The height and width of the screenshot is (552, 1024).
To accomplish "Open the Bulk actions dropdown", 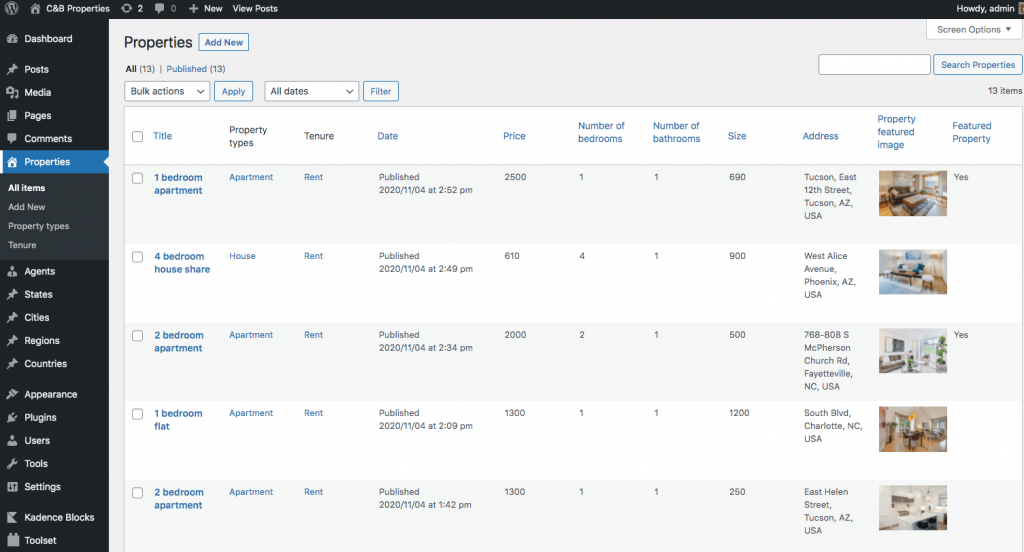I will 167,91.
